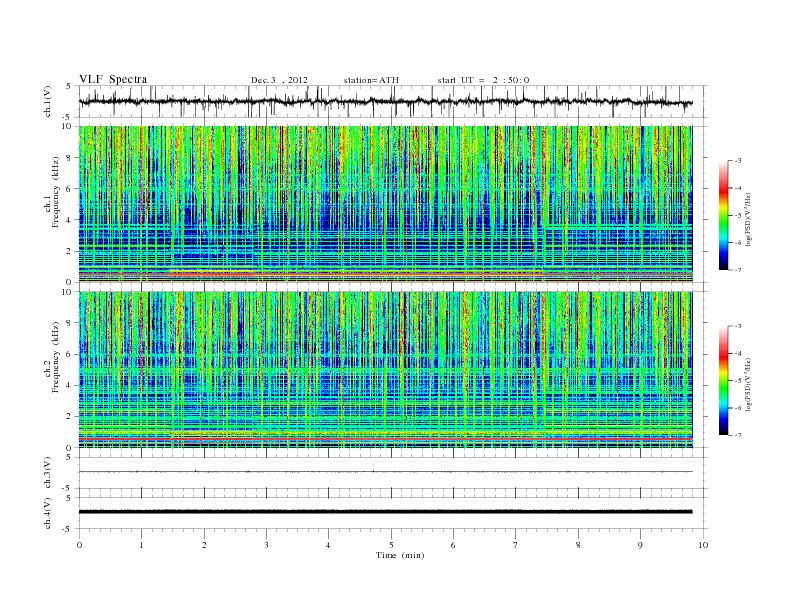The height and width of the screenshot is (612, 792).
Task: Click time axis tick label "0"
Action: coord(79,545)
